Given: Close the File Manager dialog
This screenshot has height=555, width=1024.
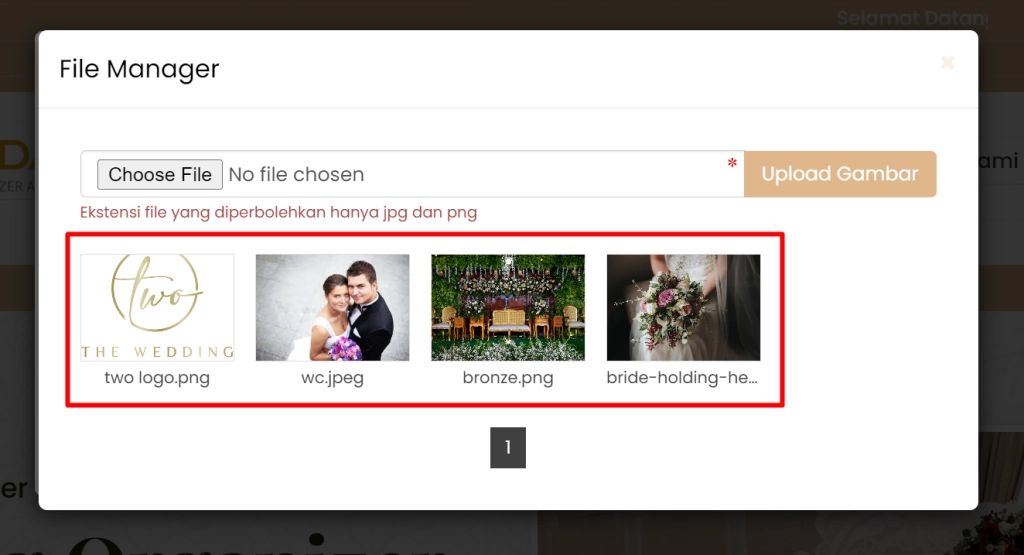Looking at the screenshot, I should click(x=947, y=63).
